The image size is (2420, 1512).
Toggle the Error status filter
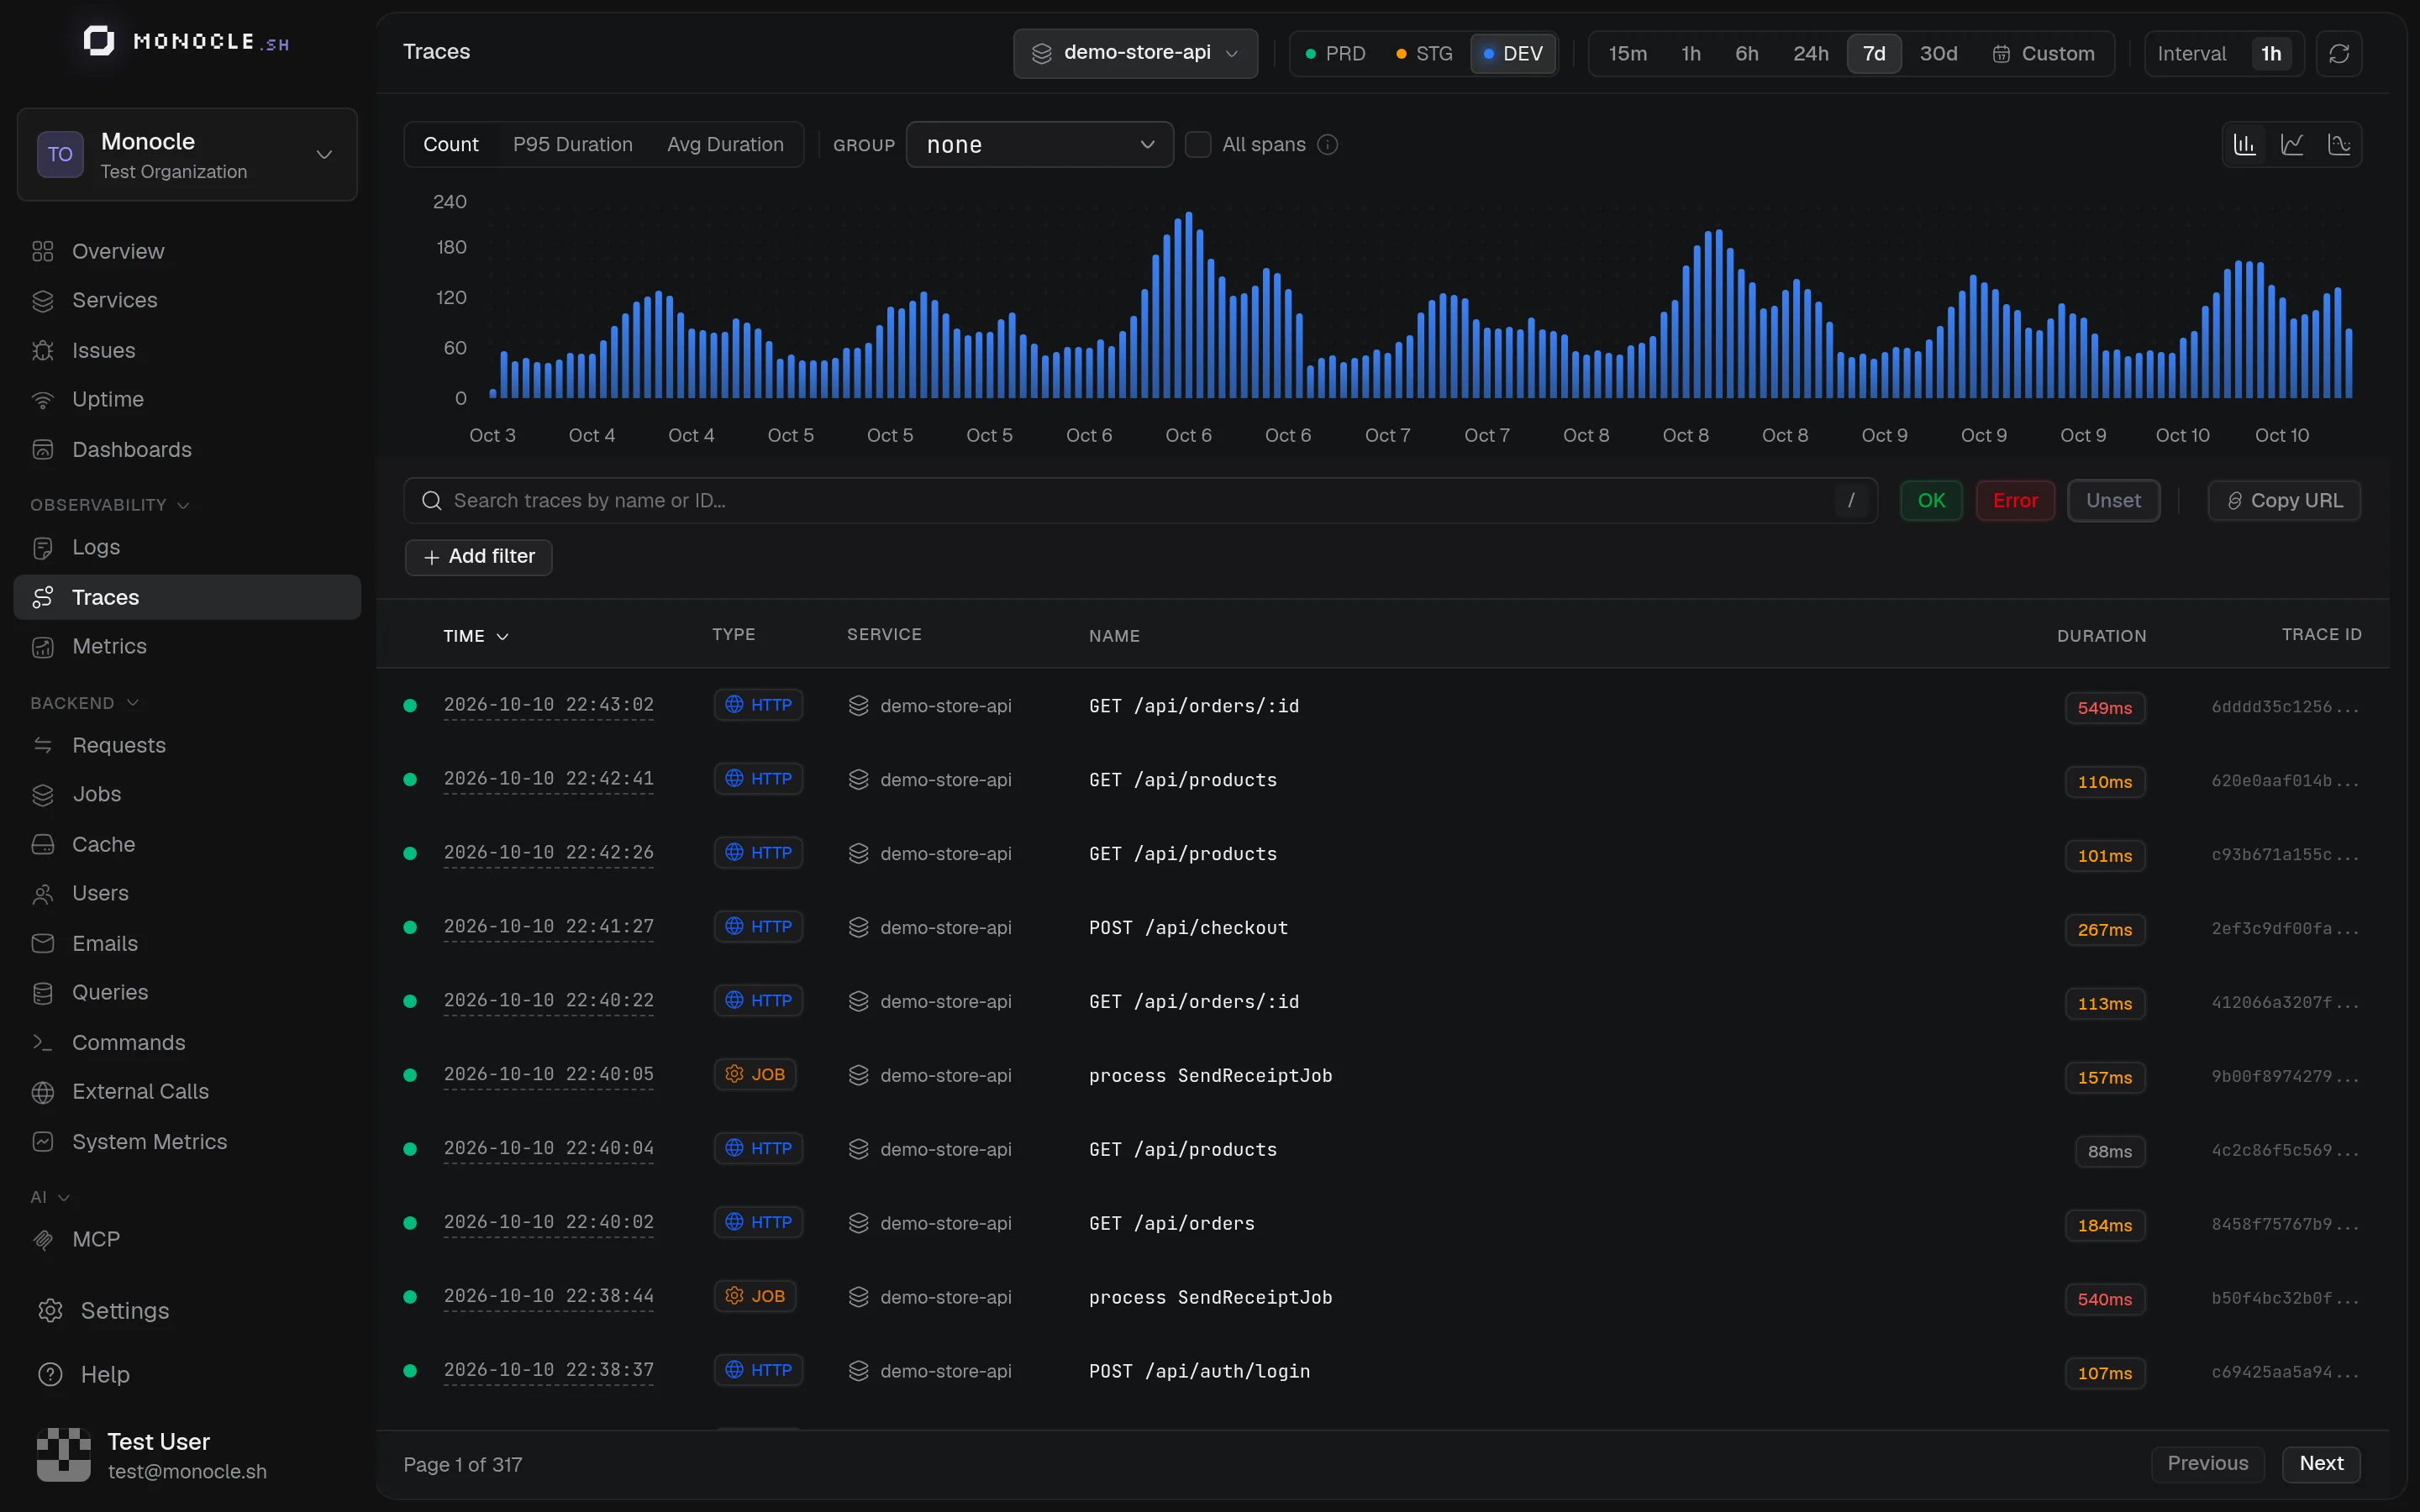coord(2014,500)
